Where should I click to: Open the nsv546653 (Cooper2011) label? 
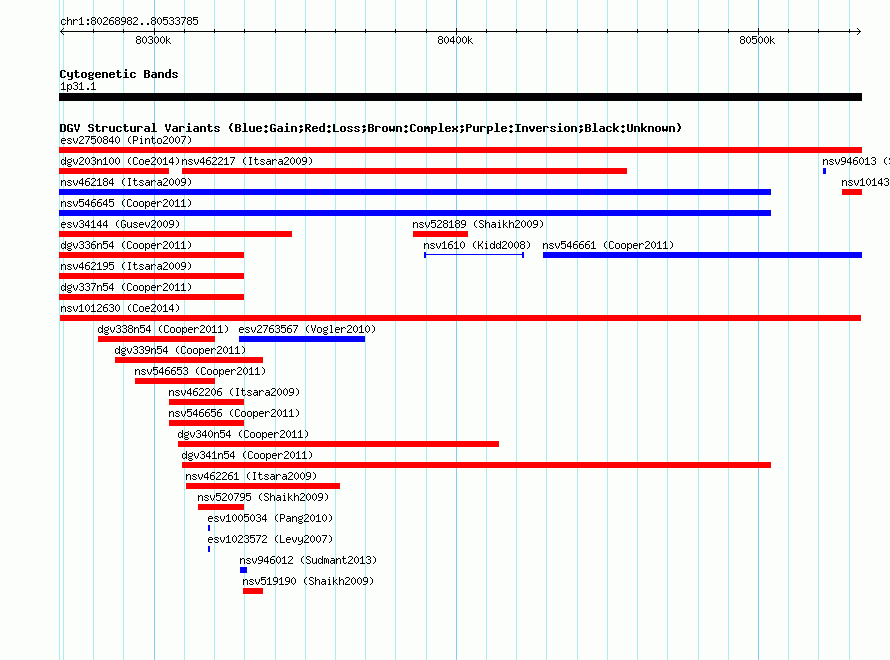click(200, 371)
